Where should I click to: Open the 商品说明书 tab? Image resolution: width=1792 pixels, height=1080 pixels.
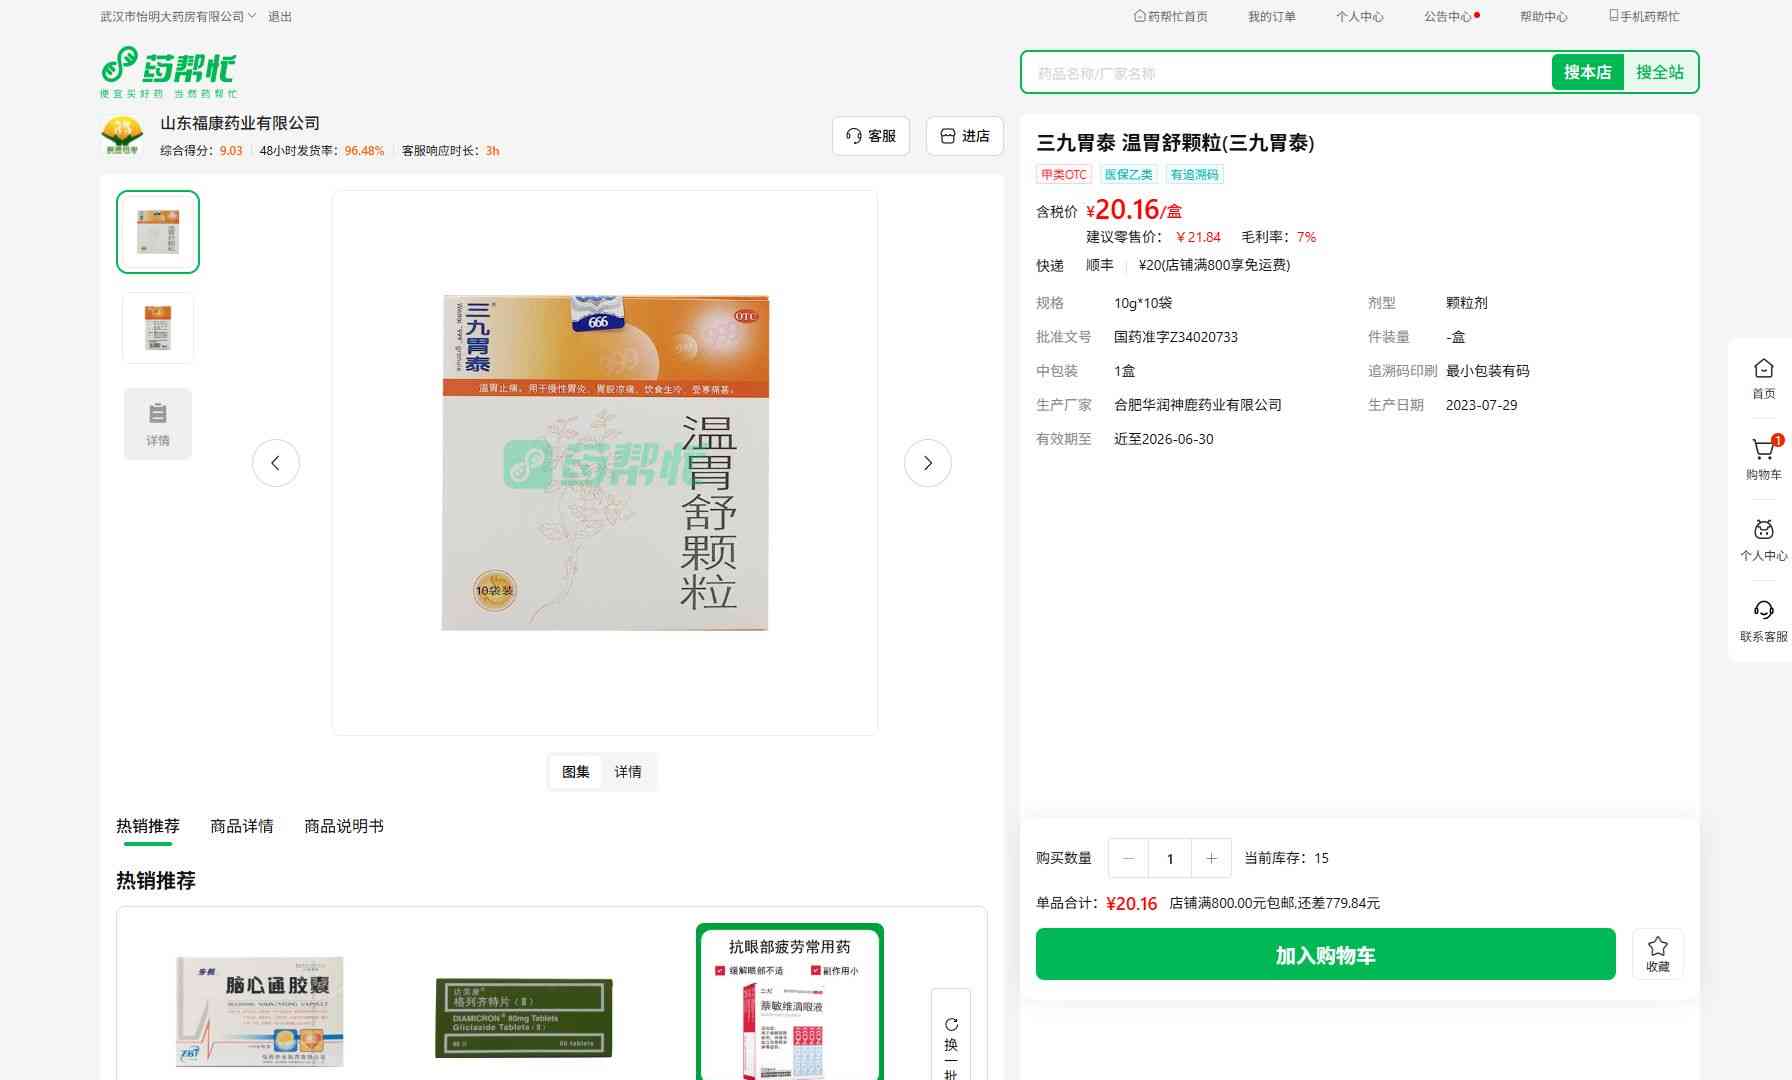coord(343,826)
